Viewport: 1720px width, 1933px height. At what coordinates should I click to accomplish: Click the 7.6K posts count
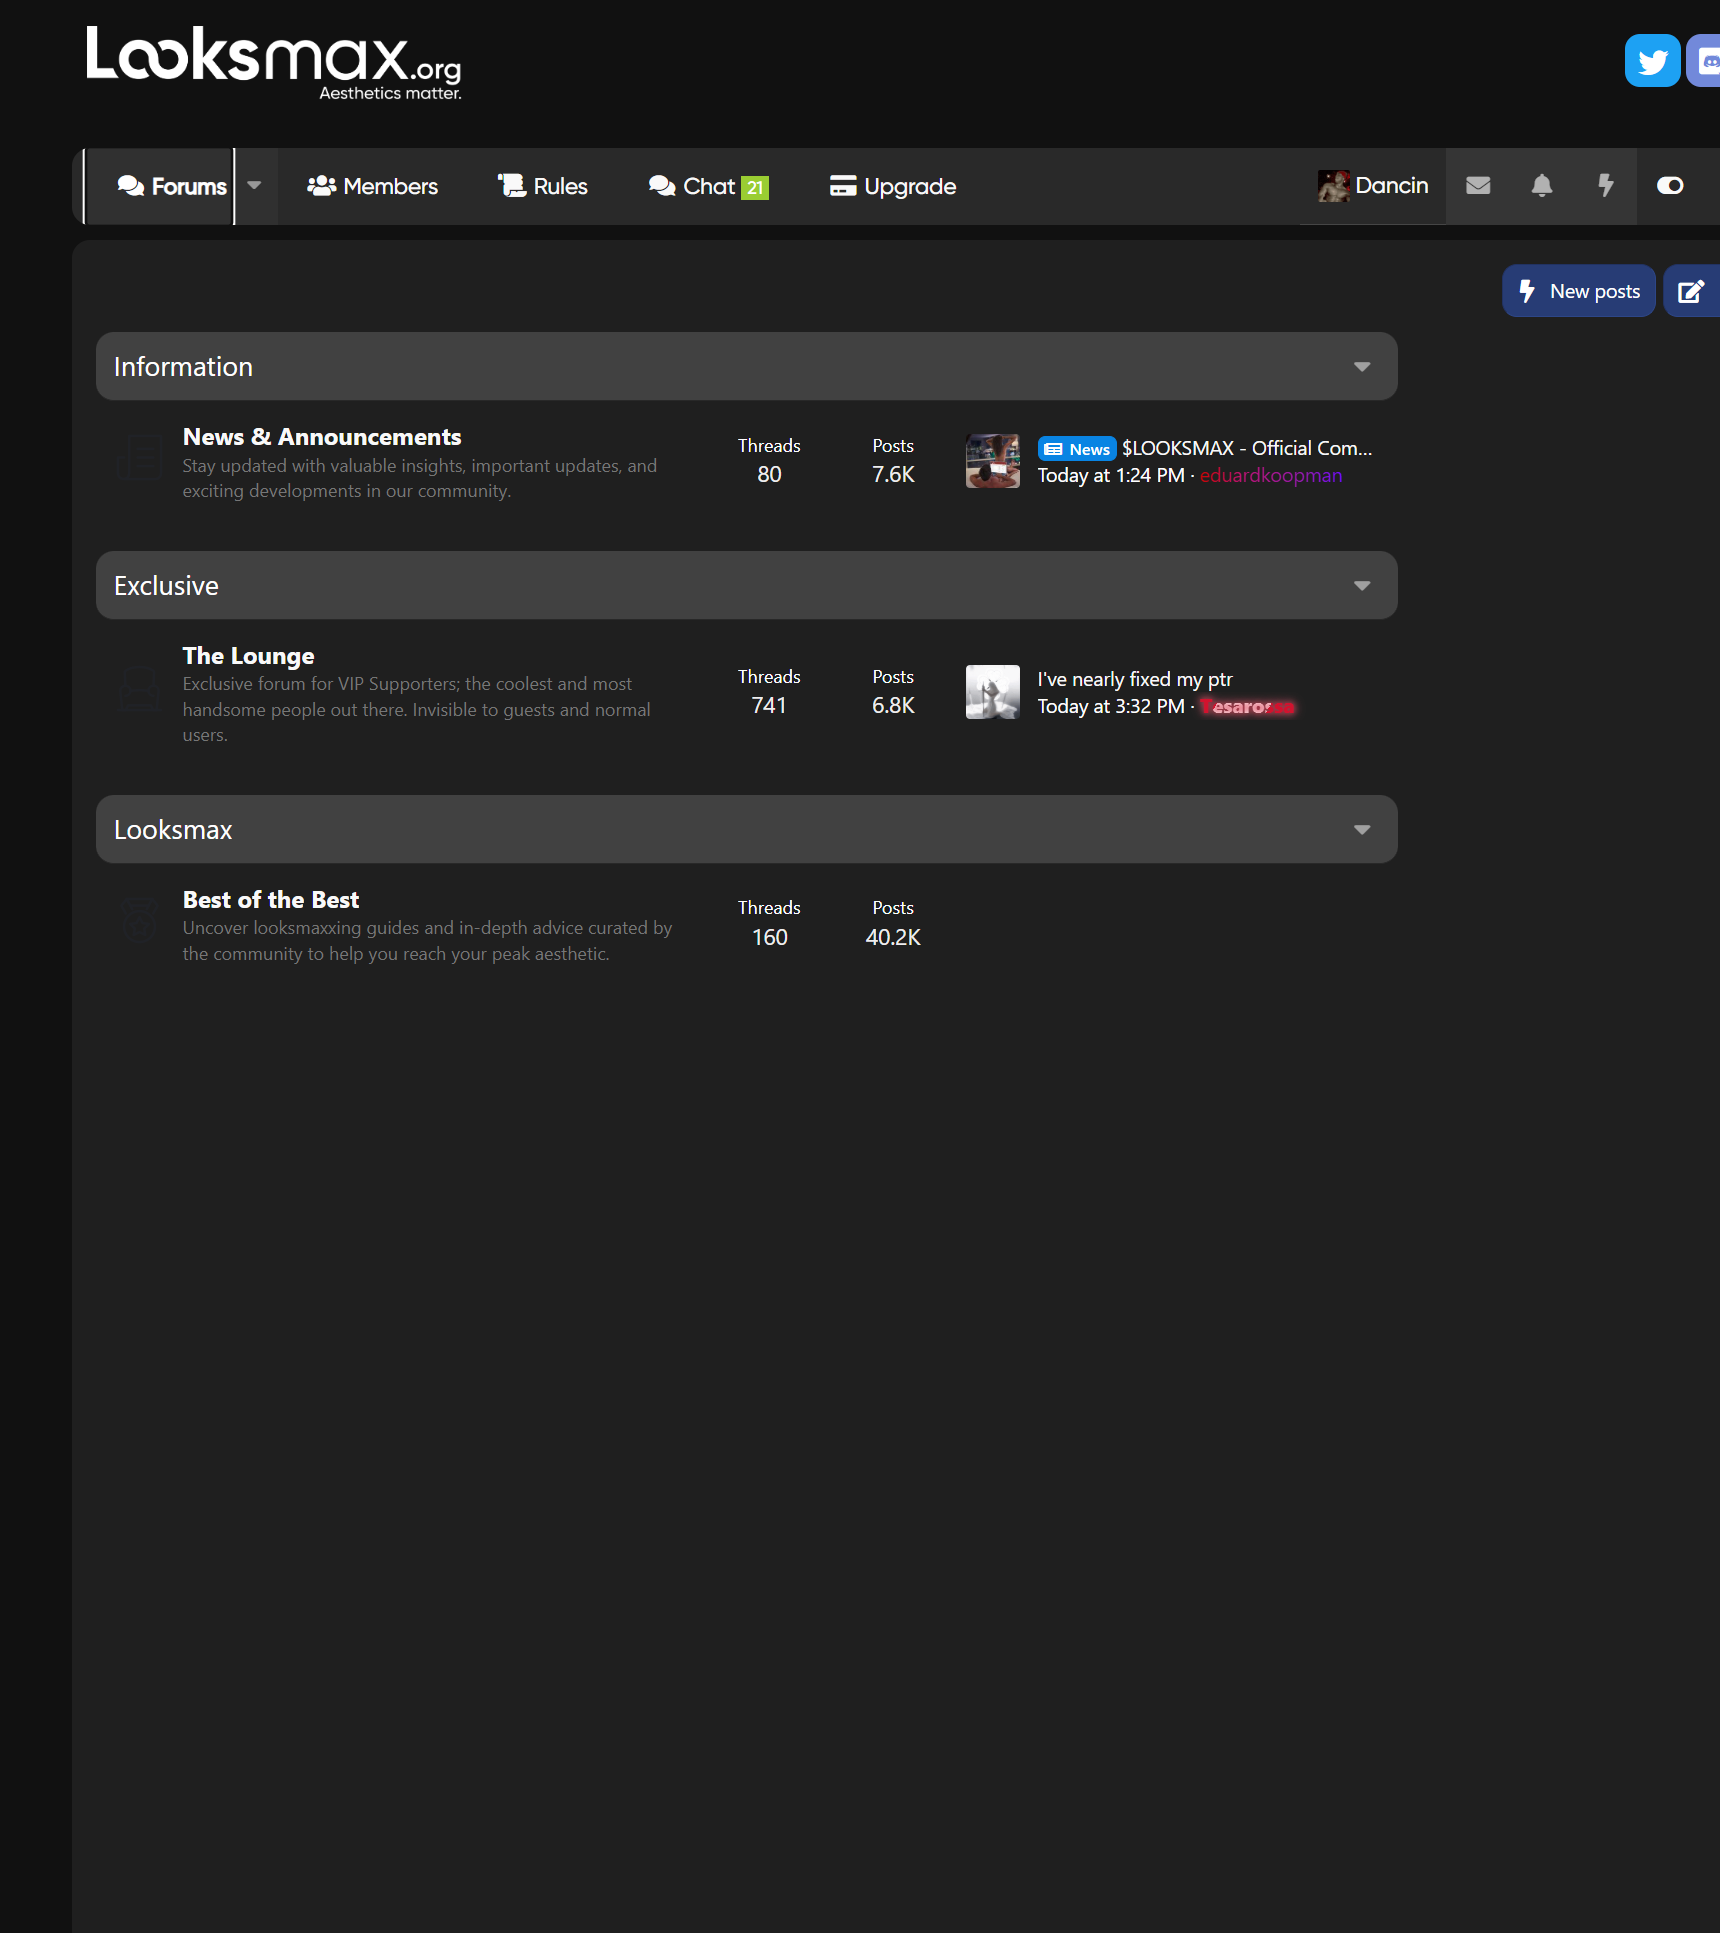(x=893, y=474)
